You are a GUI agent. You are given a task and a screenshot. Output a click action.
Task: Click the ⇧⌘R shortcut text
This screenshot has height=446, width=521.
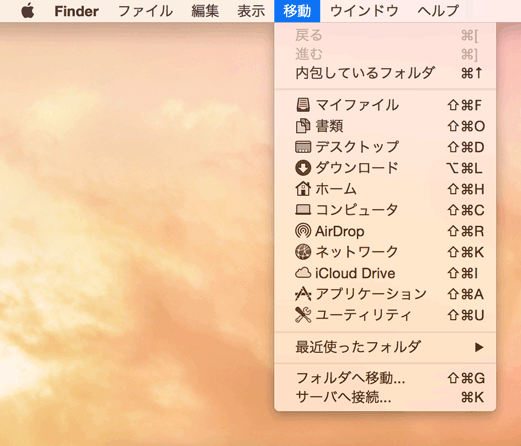[x=466, y=231]
